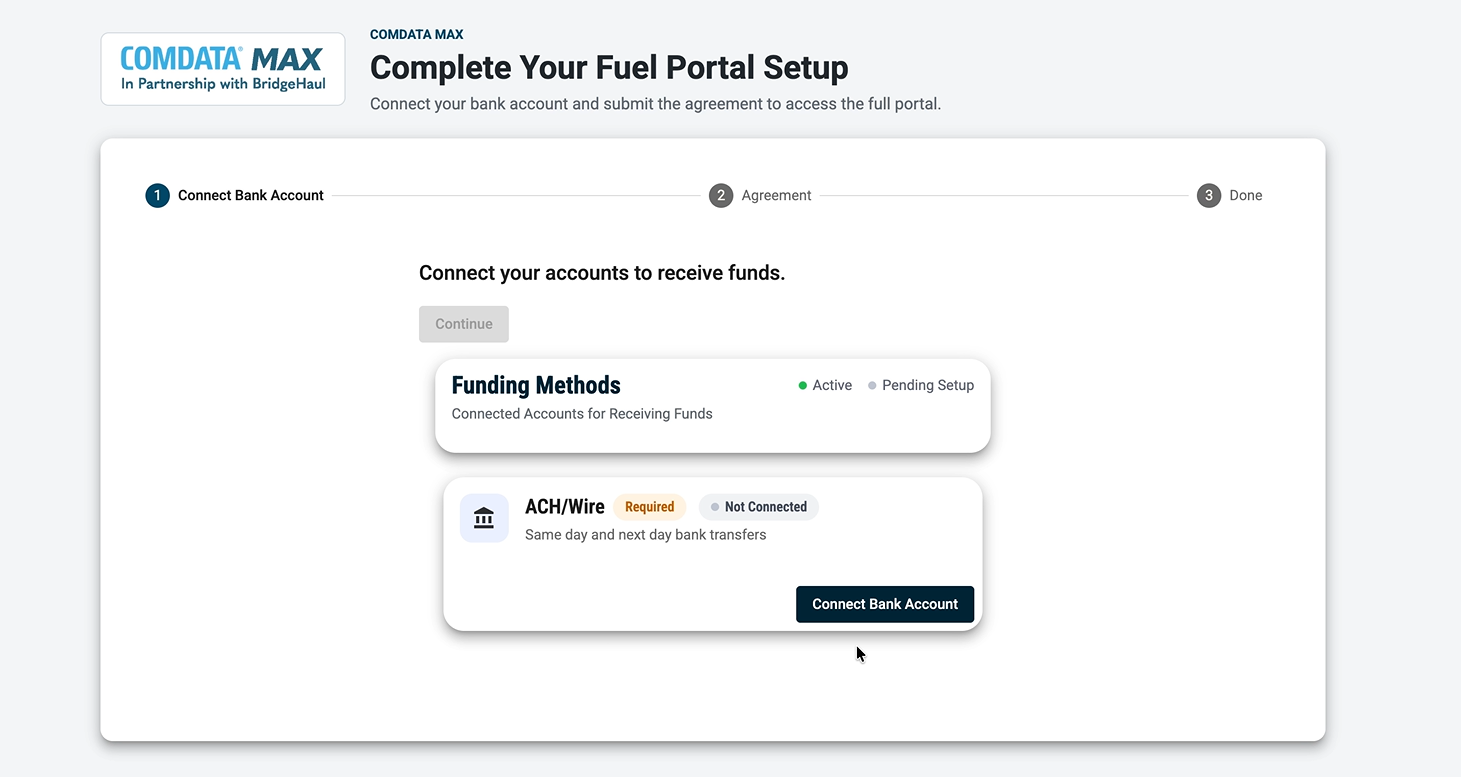Click the orange Required badge

click(x=650, y=507)
